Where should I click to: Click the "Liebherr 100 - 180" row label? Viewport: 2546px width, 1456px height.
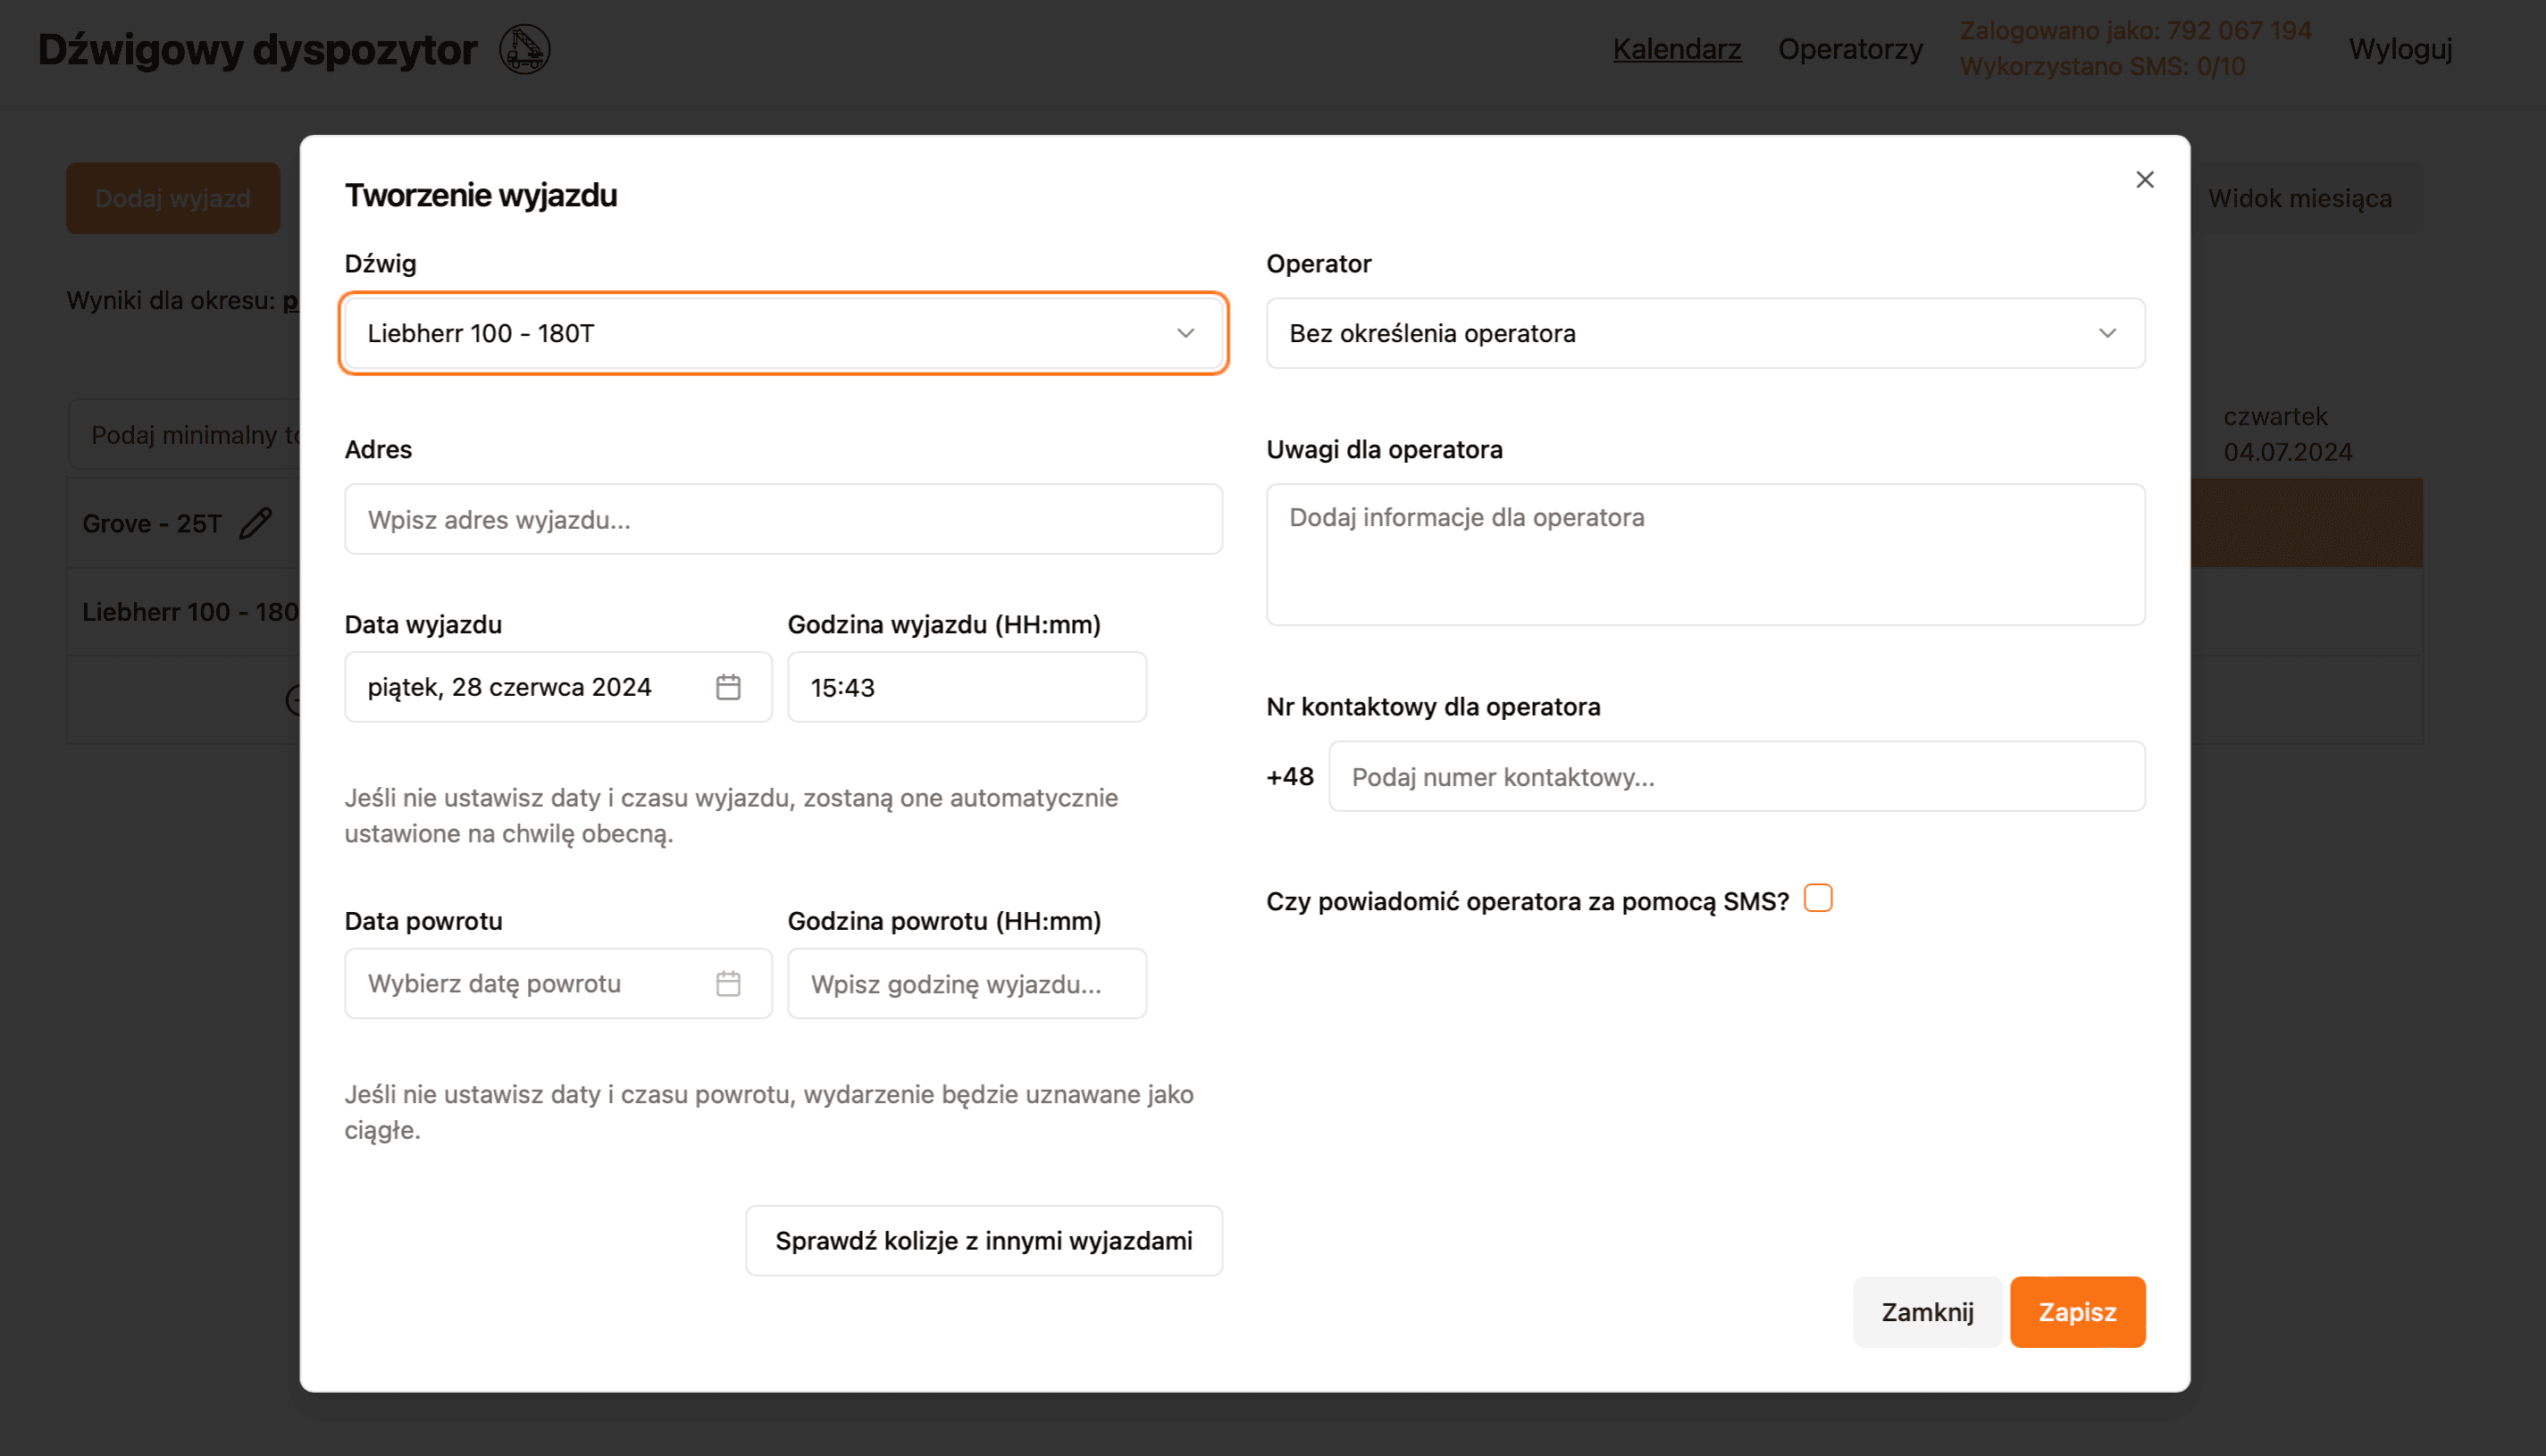[190, 611]
